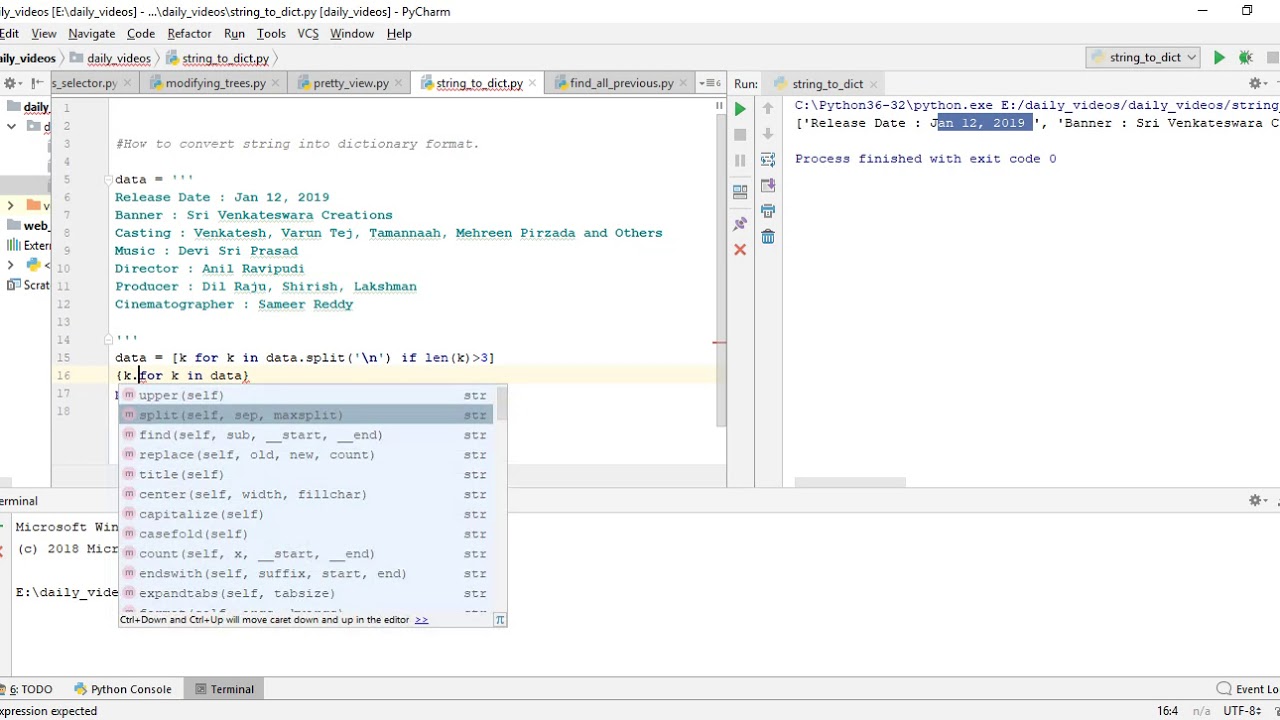Rerun the script in the Run panel
Image resolution: width=1280 pixels, height=720 pixels.
pyautogui.click(x=740, y=109)
